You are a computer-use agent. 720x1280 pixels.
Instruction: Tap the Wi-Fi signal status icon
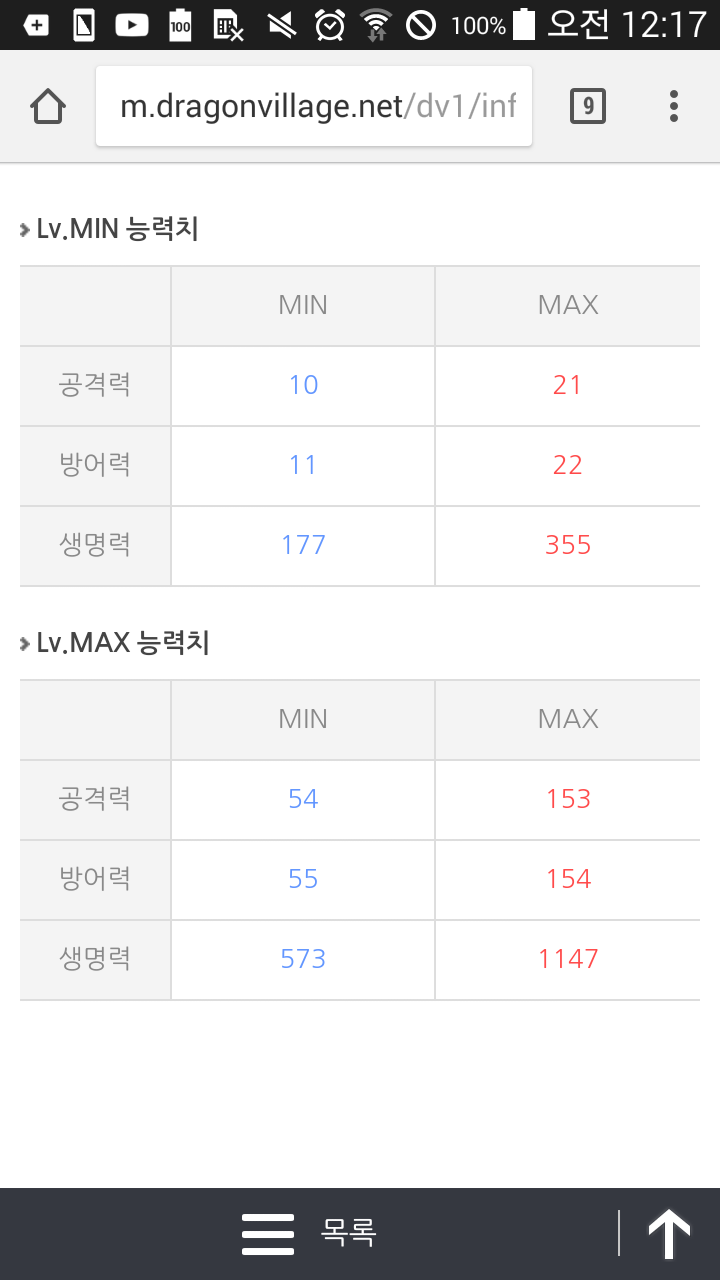(376, 25)
